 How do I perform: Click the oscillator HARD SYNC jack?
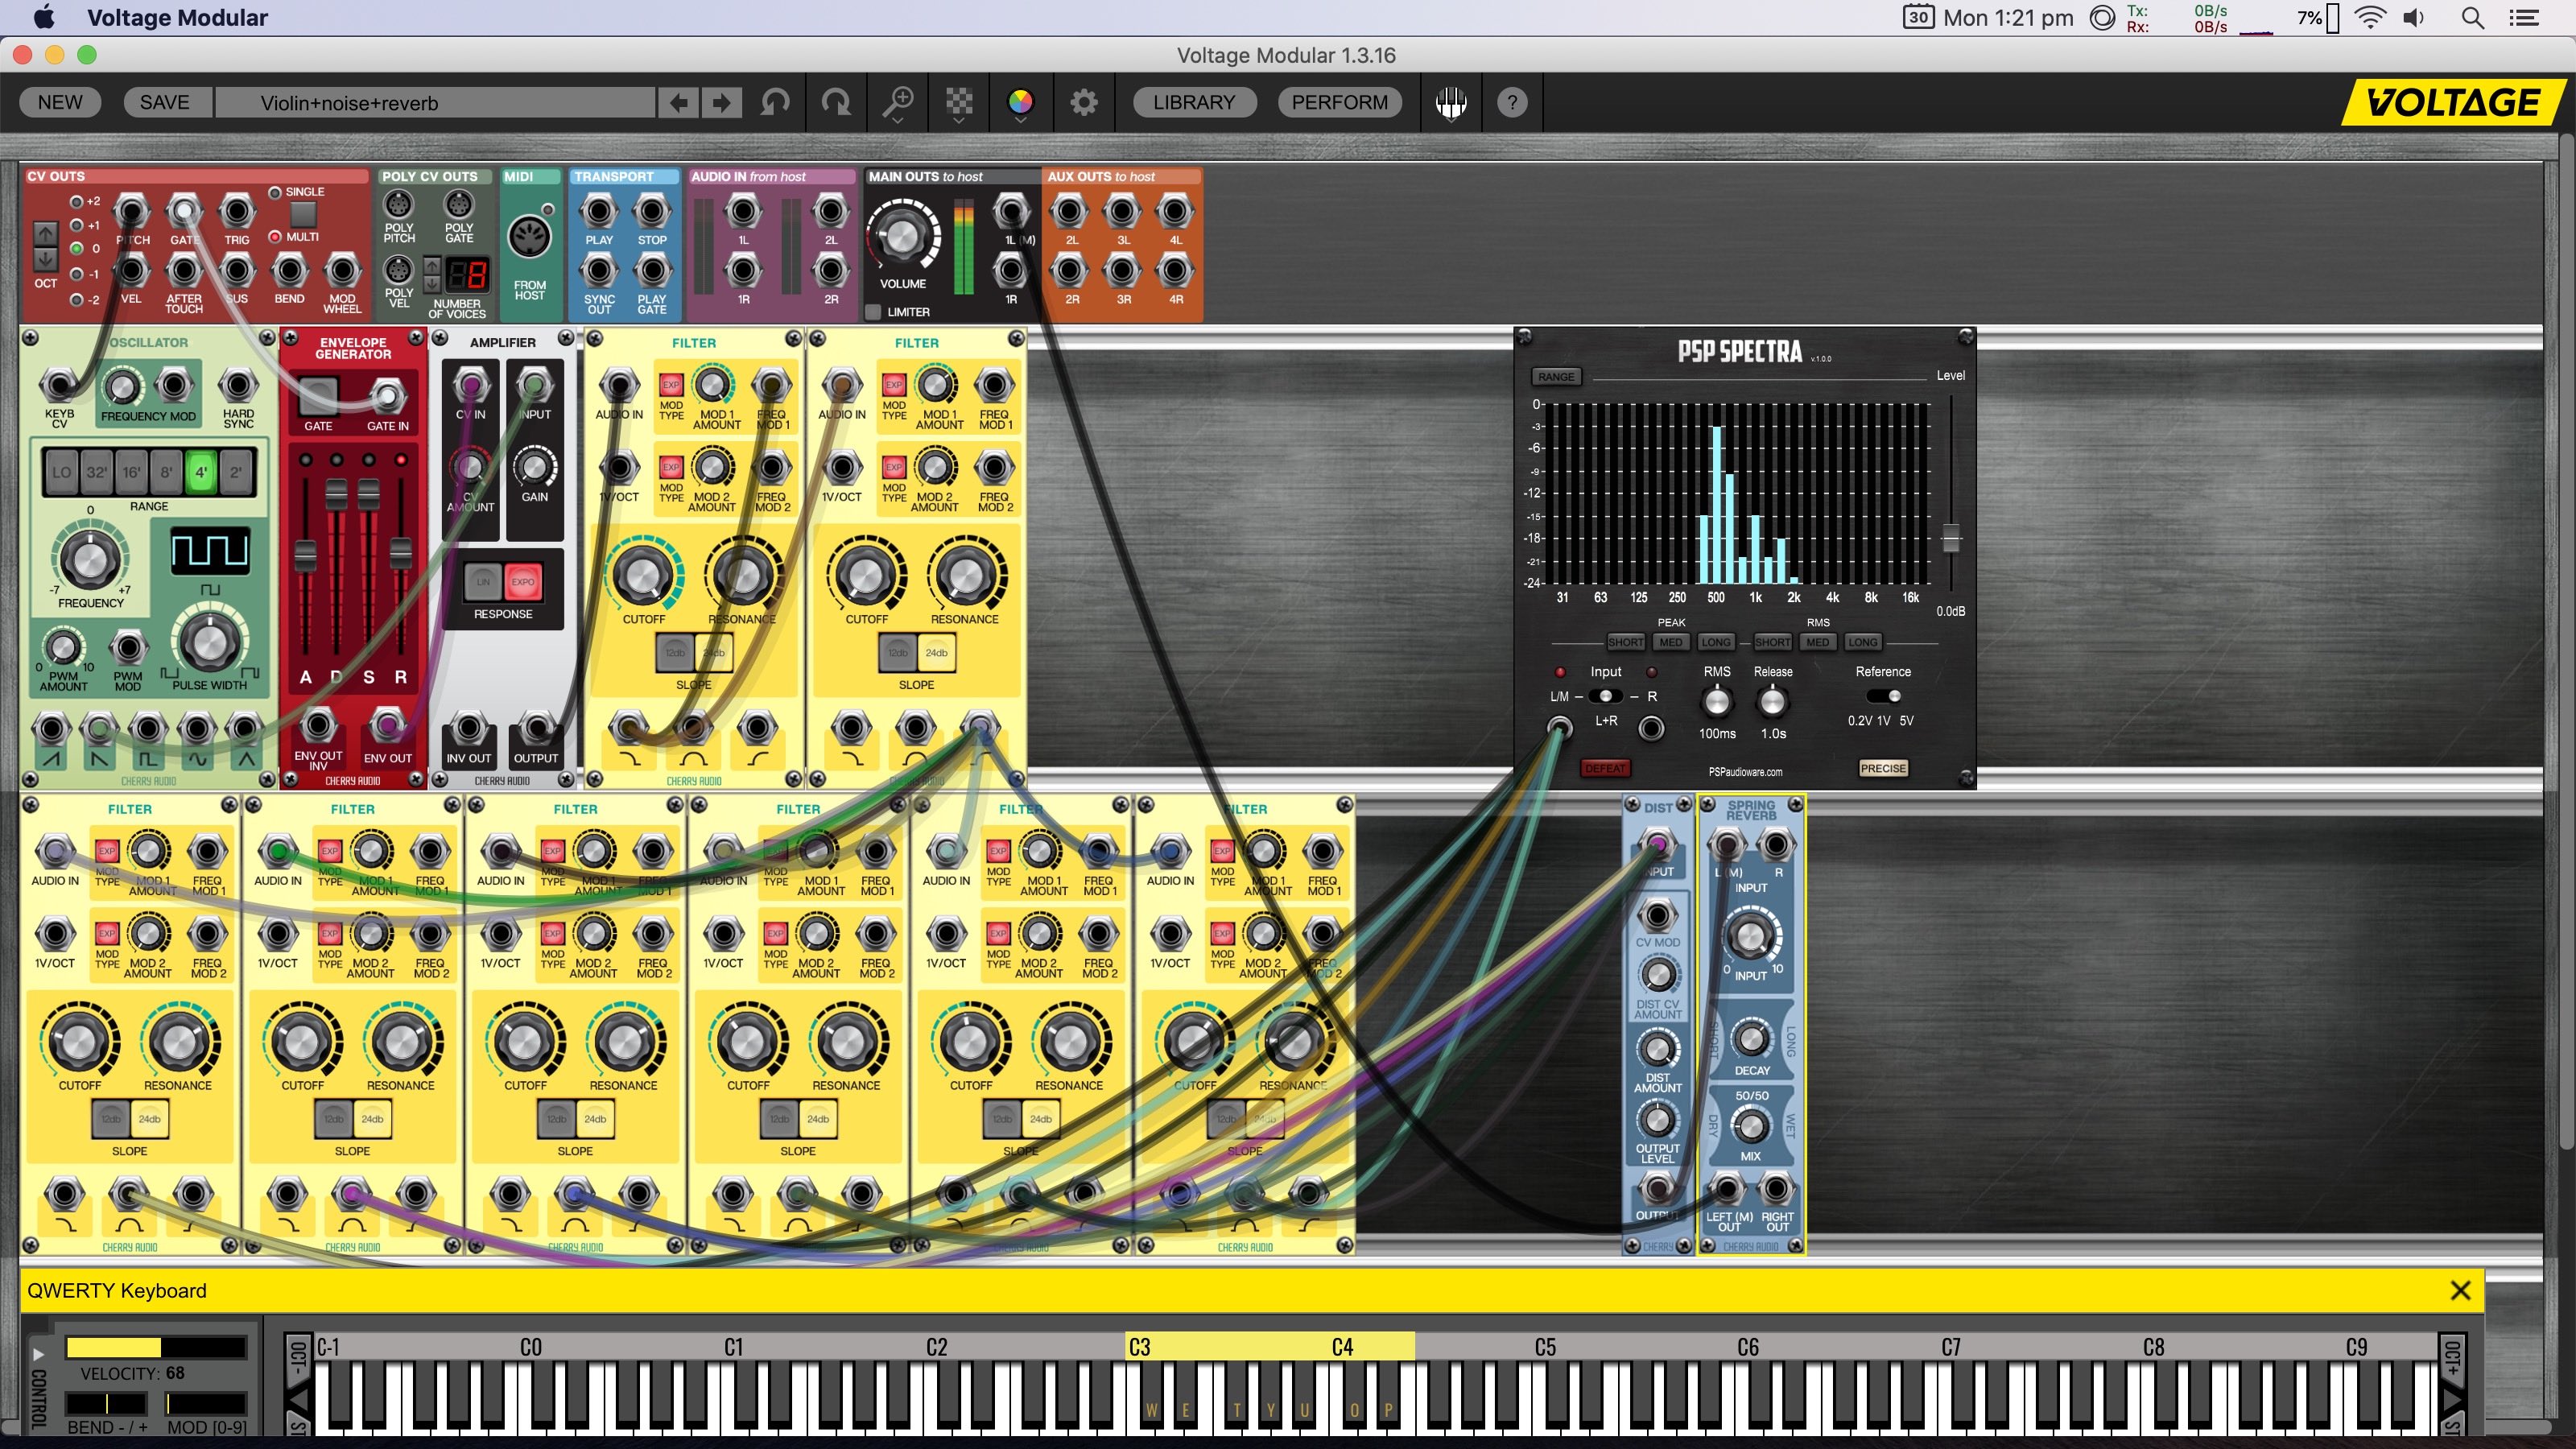pos(238,385)
